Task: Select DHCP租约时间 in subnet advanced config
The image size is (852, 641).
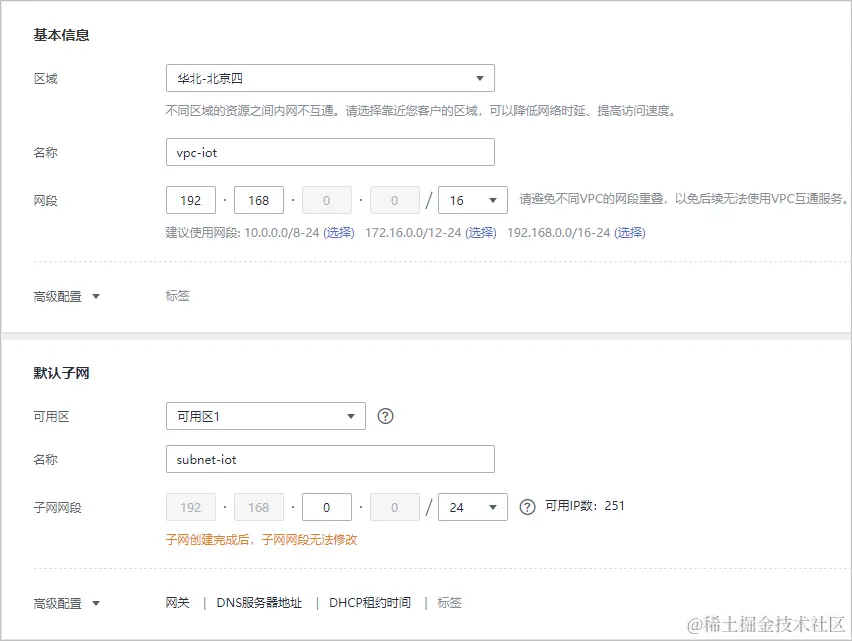Action: pos(370,603)
